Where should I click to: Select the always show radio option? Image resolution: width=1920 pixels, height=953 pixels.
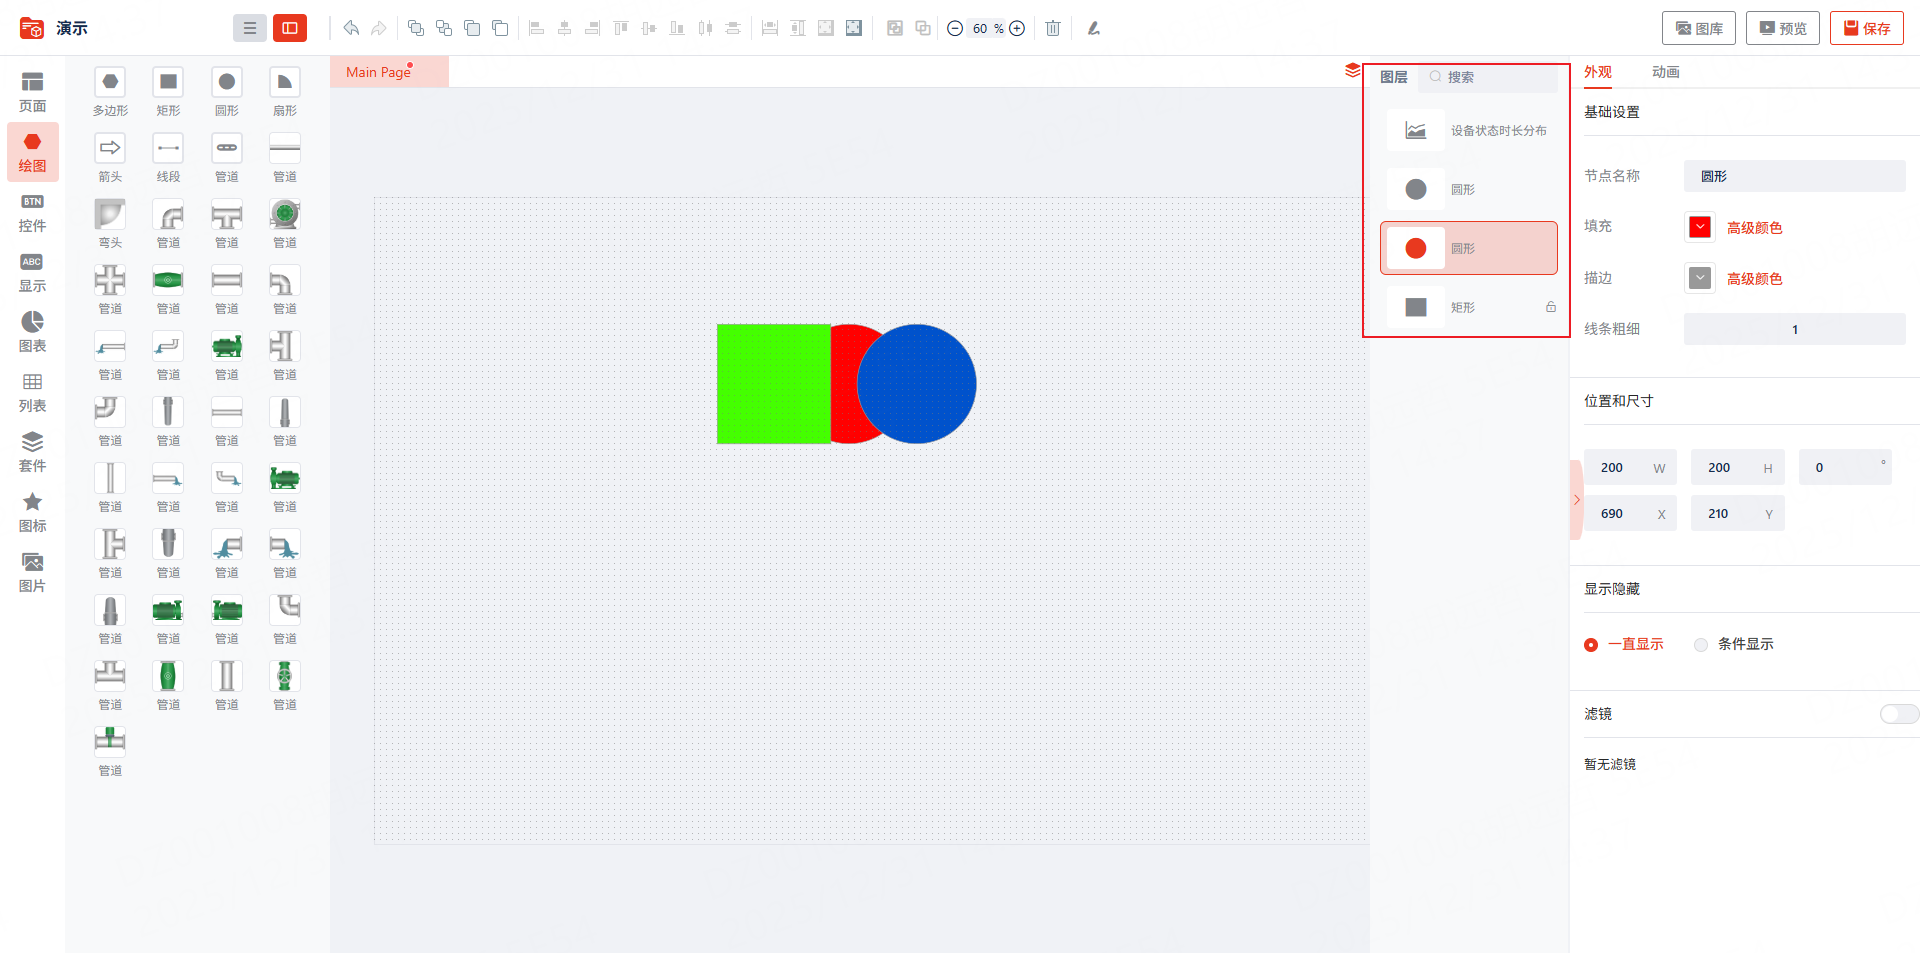click(1624, 644)
